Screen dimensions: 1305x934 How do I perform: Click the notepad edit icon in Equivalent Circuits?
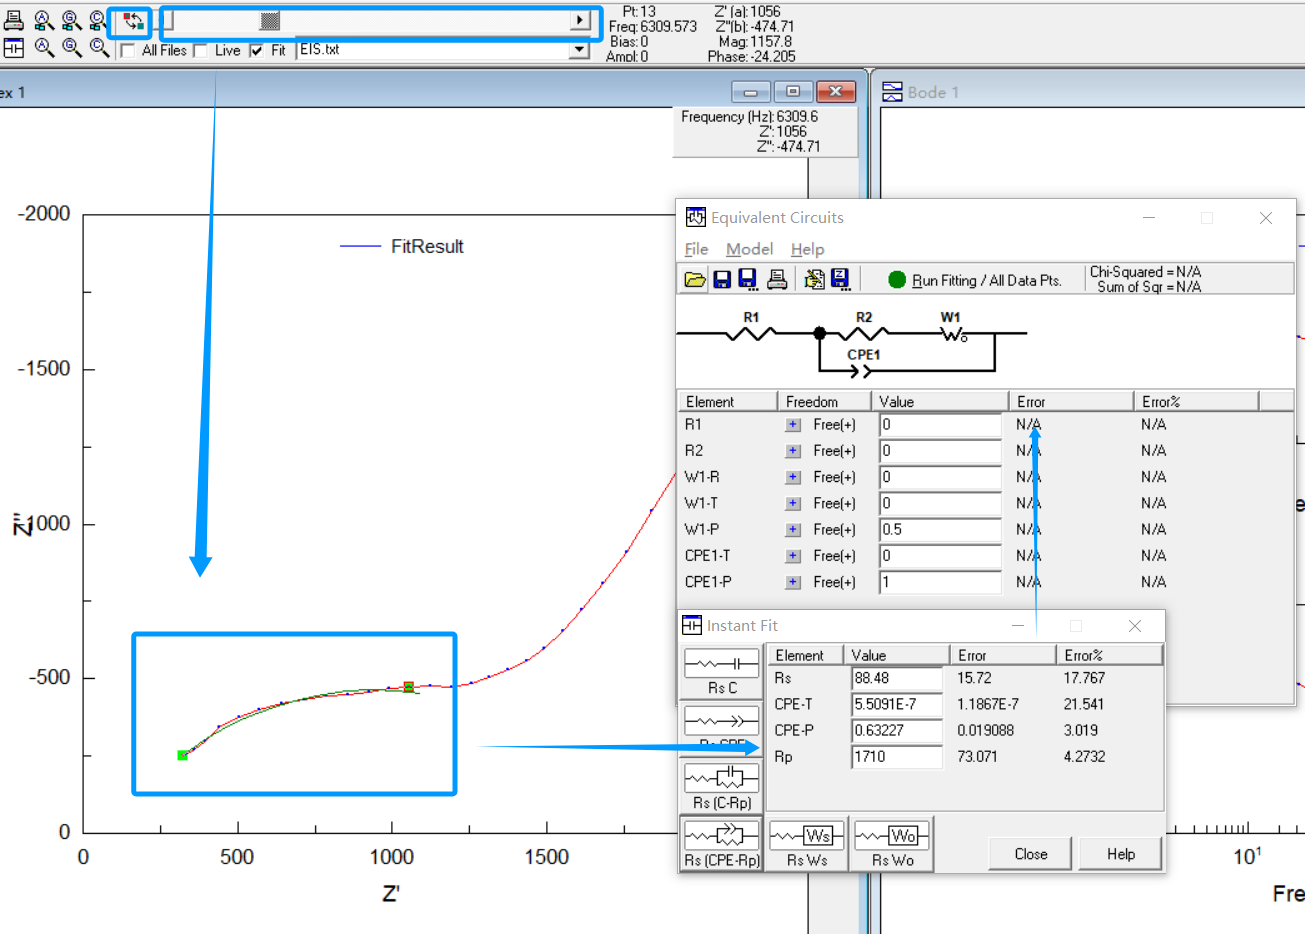[x=814, y=280]
